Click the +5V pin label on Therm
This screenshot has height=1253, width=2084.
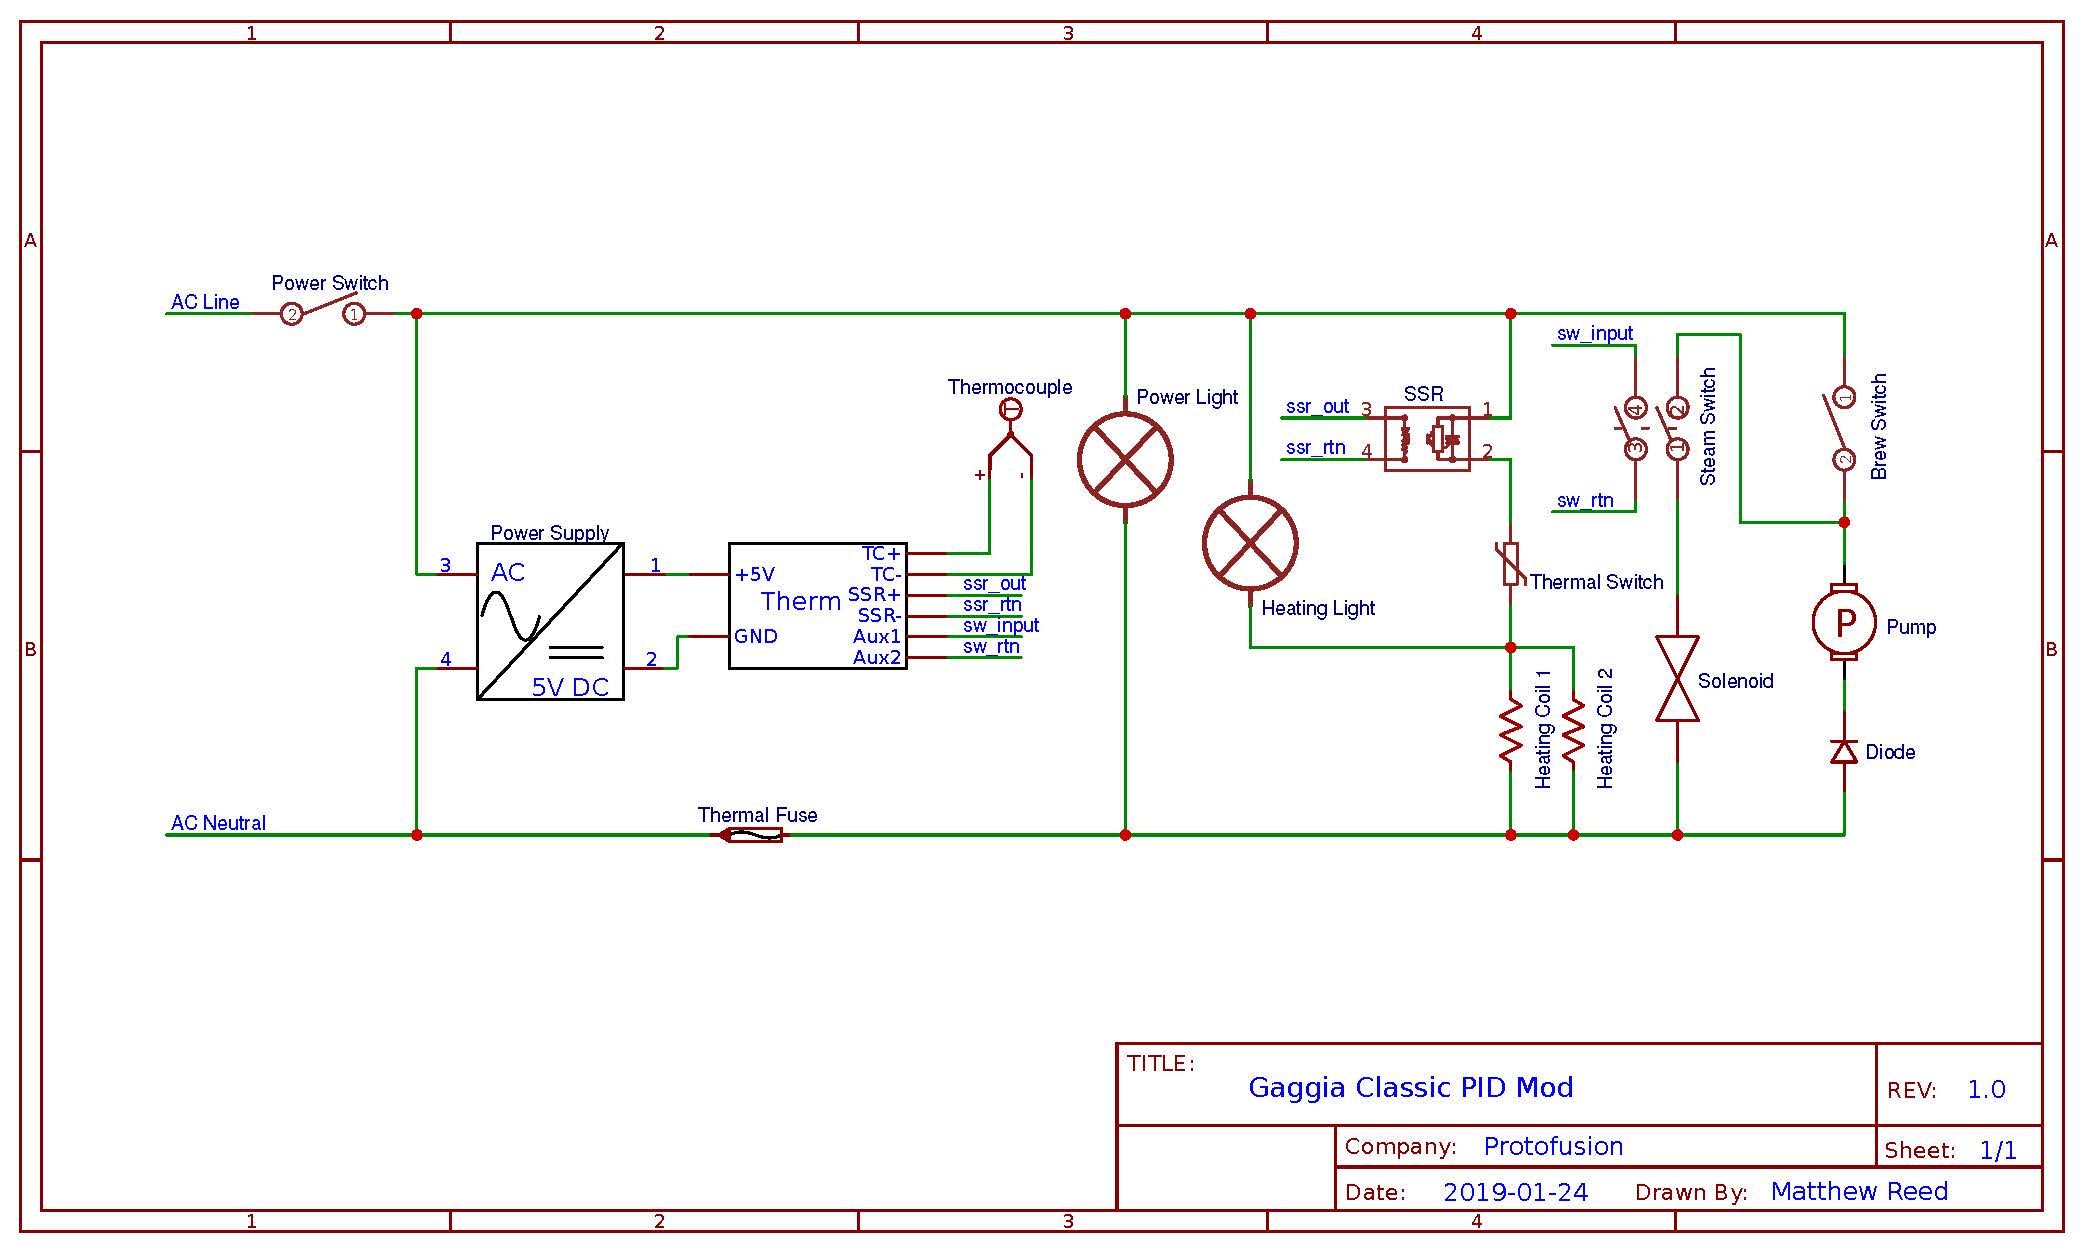point(755,574)
